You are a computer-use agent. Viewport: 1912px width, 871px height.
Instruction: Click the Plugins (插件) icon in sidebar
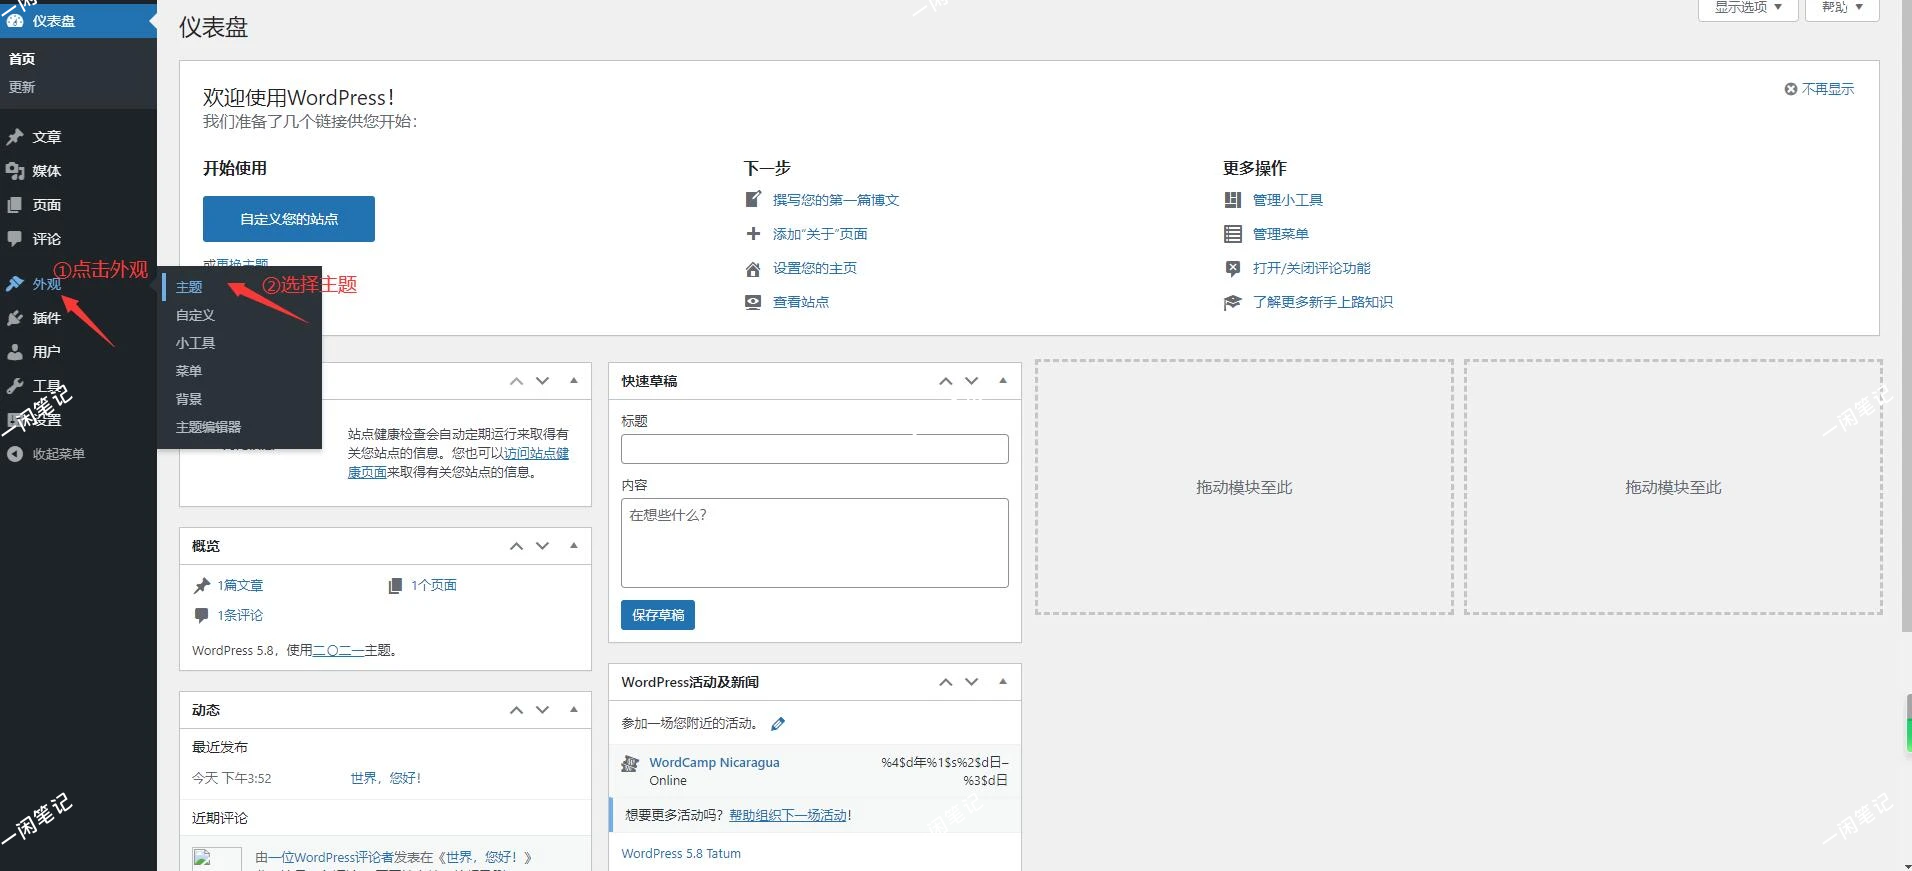click(15, 318)
